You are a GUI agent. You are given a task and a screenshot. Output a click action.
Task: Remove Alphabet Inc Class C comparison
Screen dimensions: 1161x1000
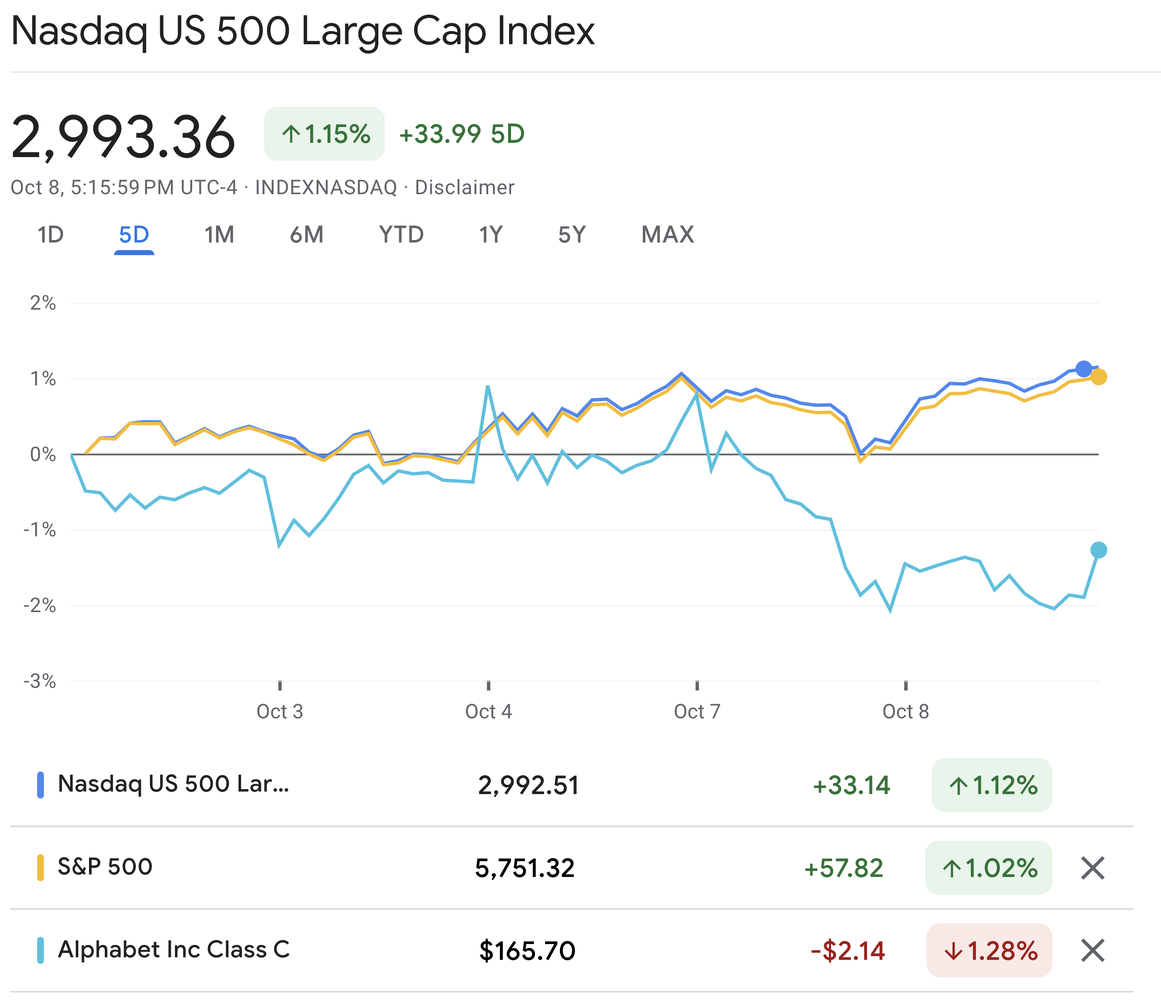(1093, 950)
